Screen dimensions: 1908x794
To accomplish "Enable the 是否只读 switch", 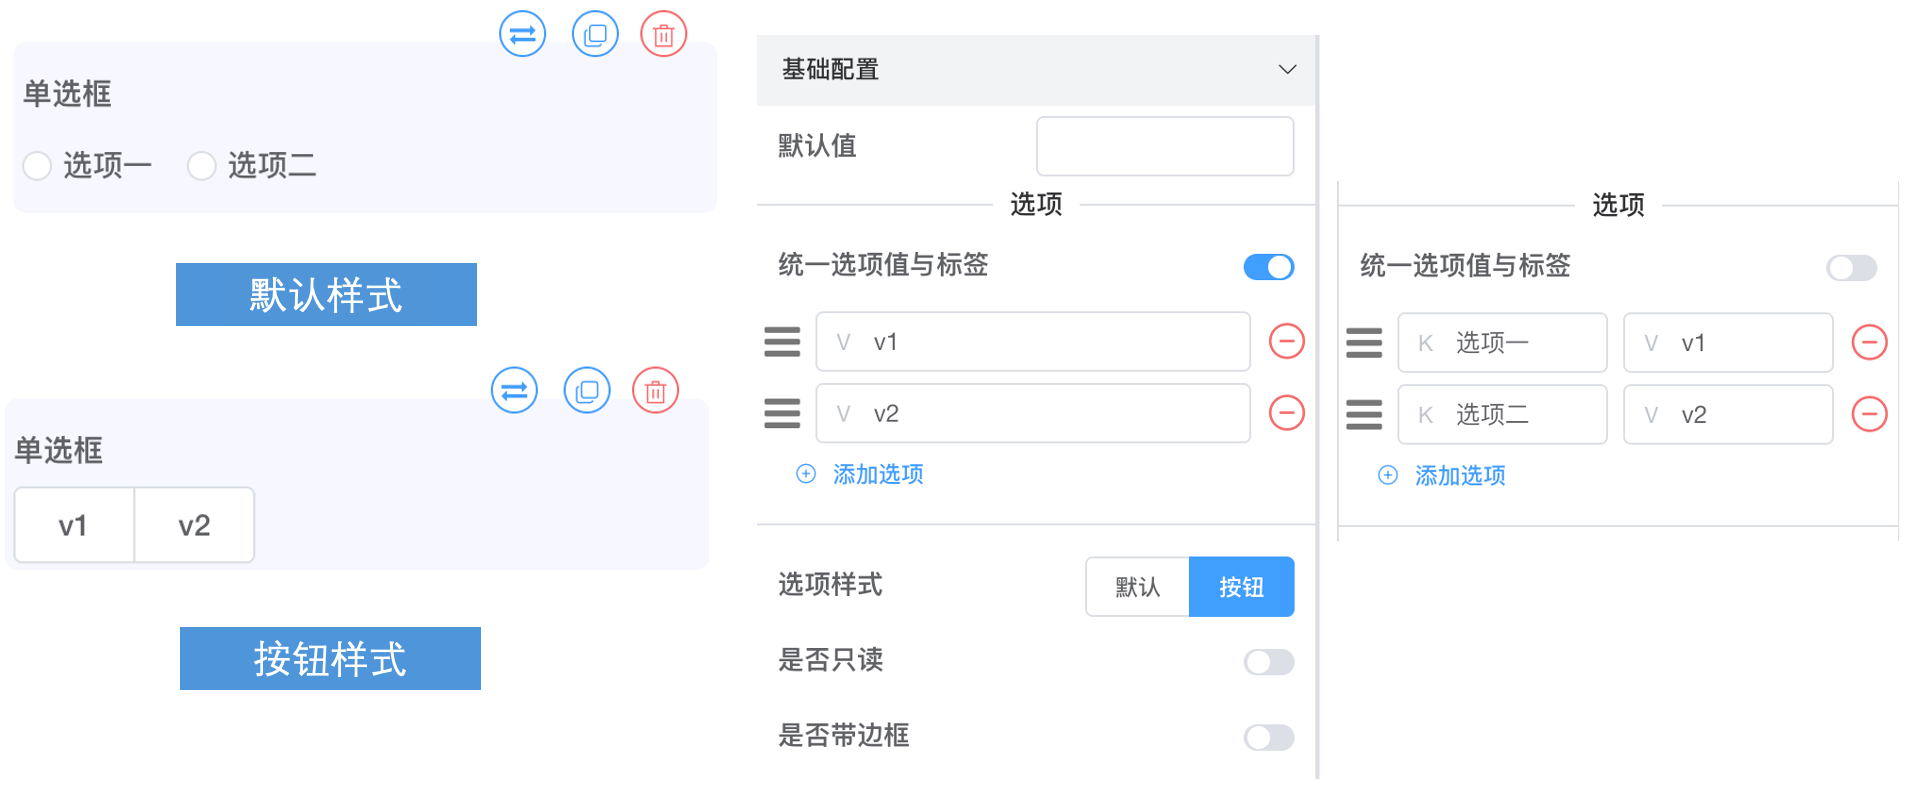I will coord(1268,662).
